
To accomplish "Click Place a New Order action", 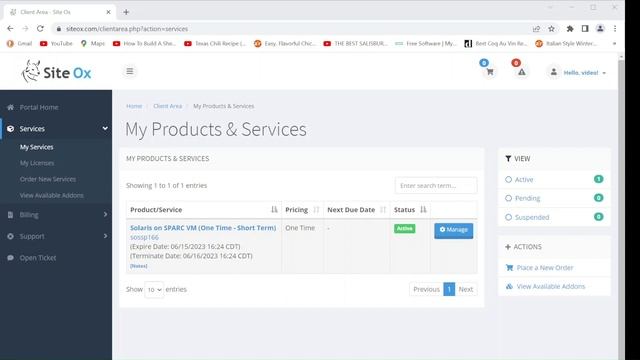I will point(545,268).
